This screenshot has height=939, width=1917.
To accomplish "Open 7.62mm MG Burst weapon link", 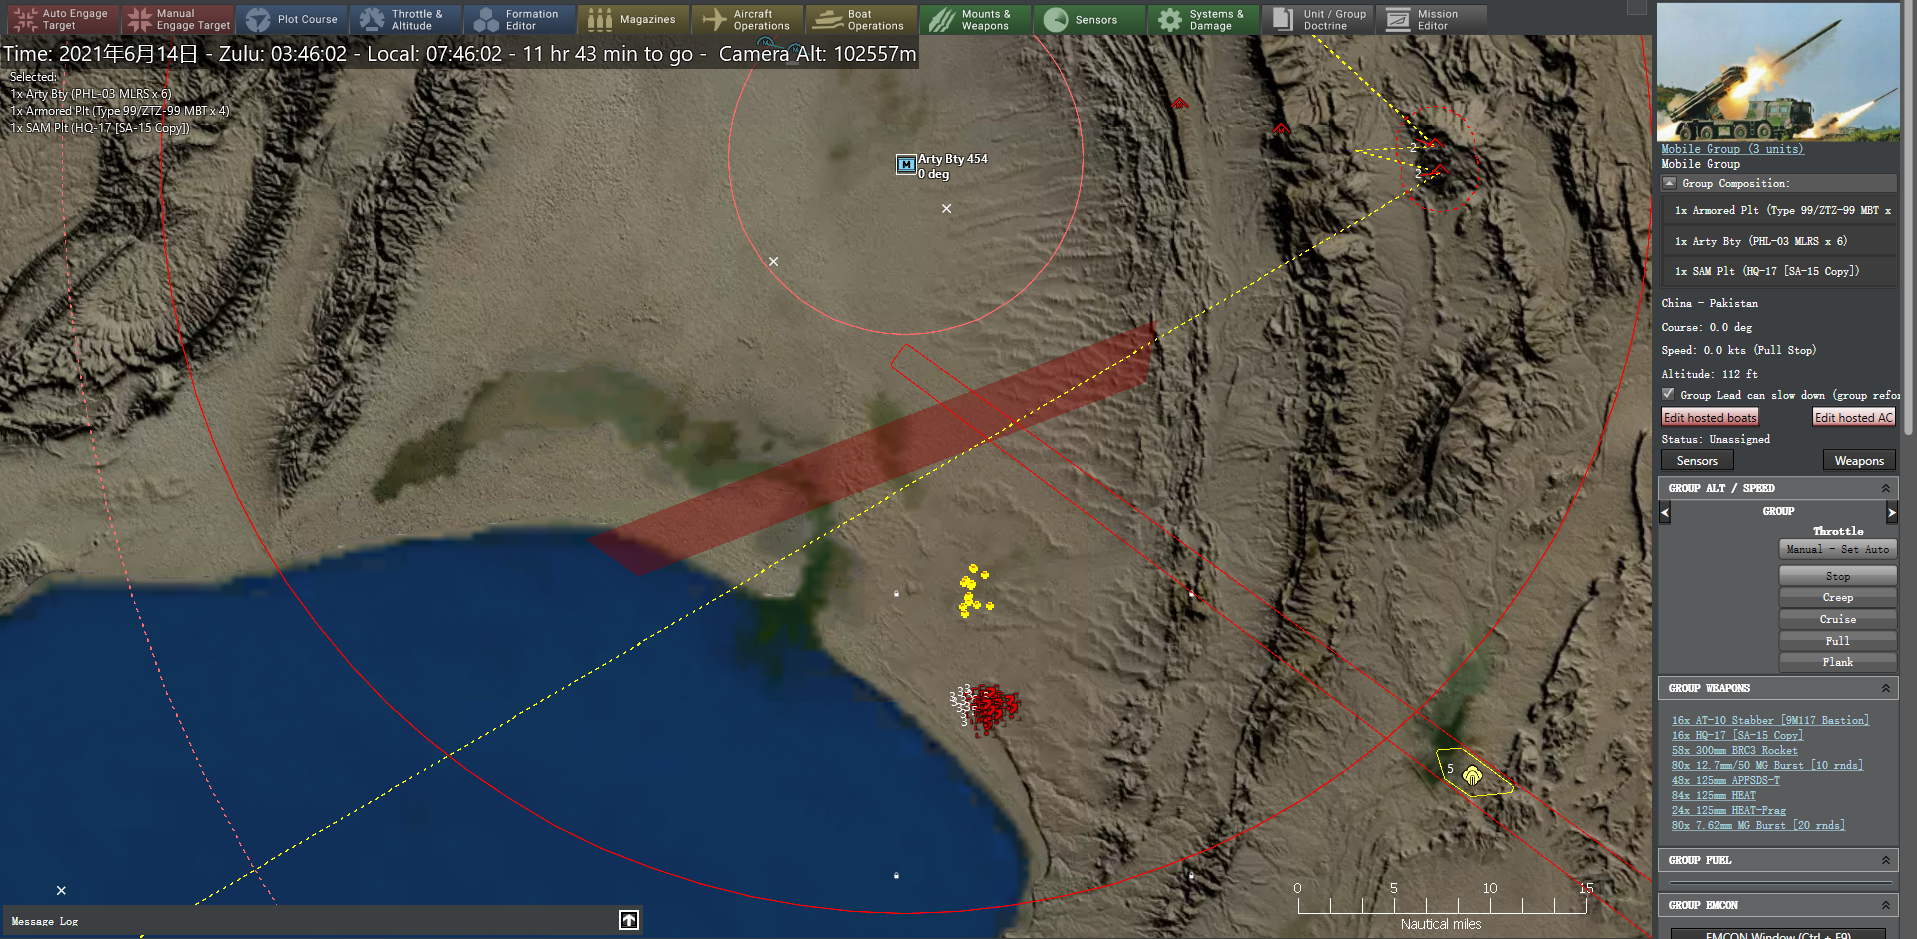I will pyautogui.click(x=1758, y=825).
